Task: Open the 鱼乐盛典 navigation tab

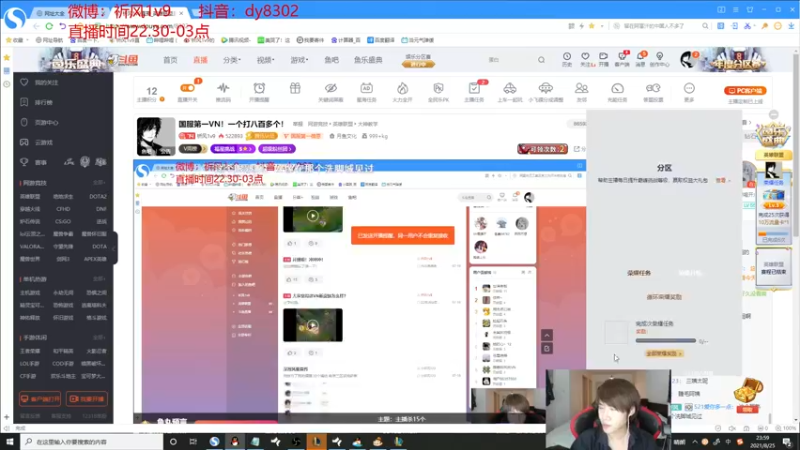Action: (368, 60)
